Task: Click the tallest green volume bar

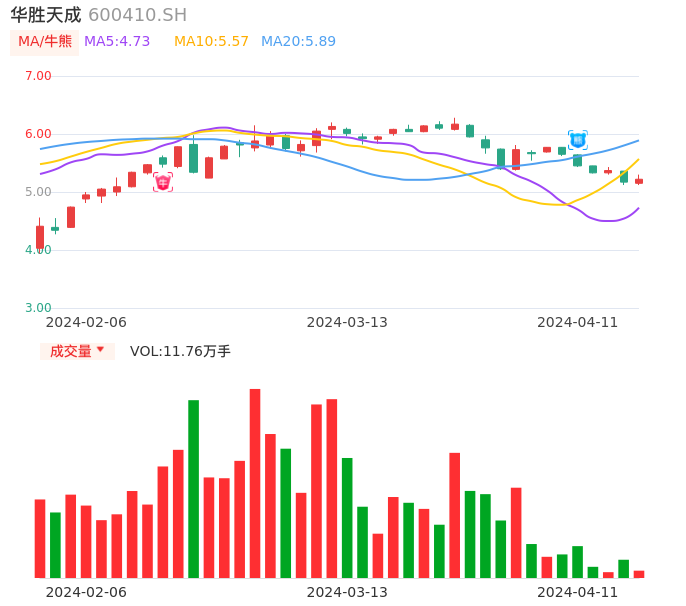Action: tap(193, 489)
